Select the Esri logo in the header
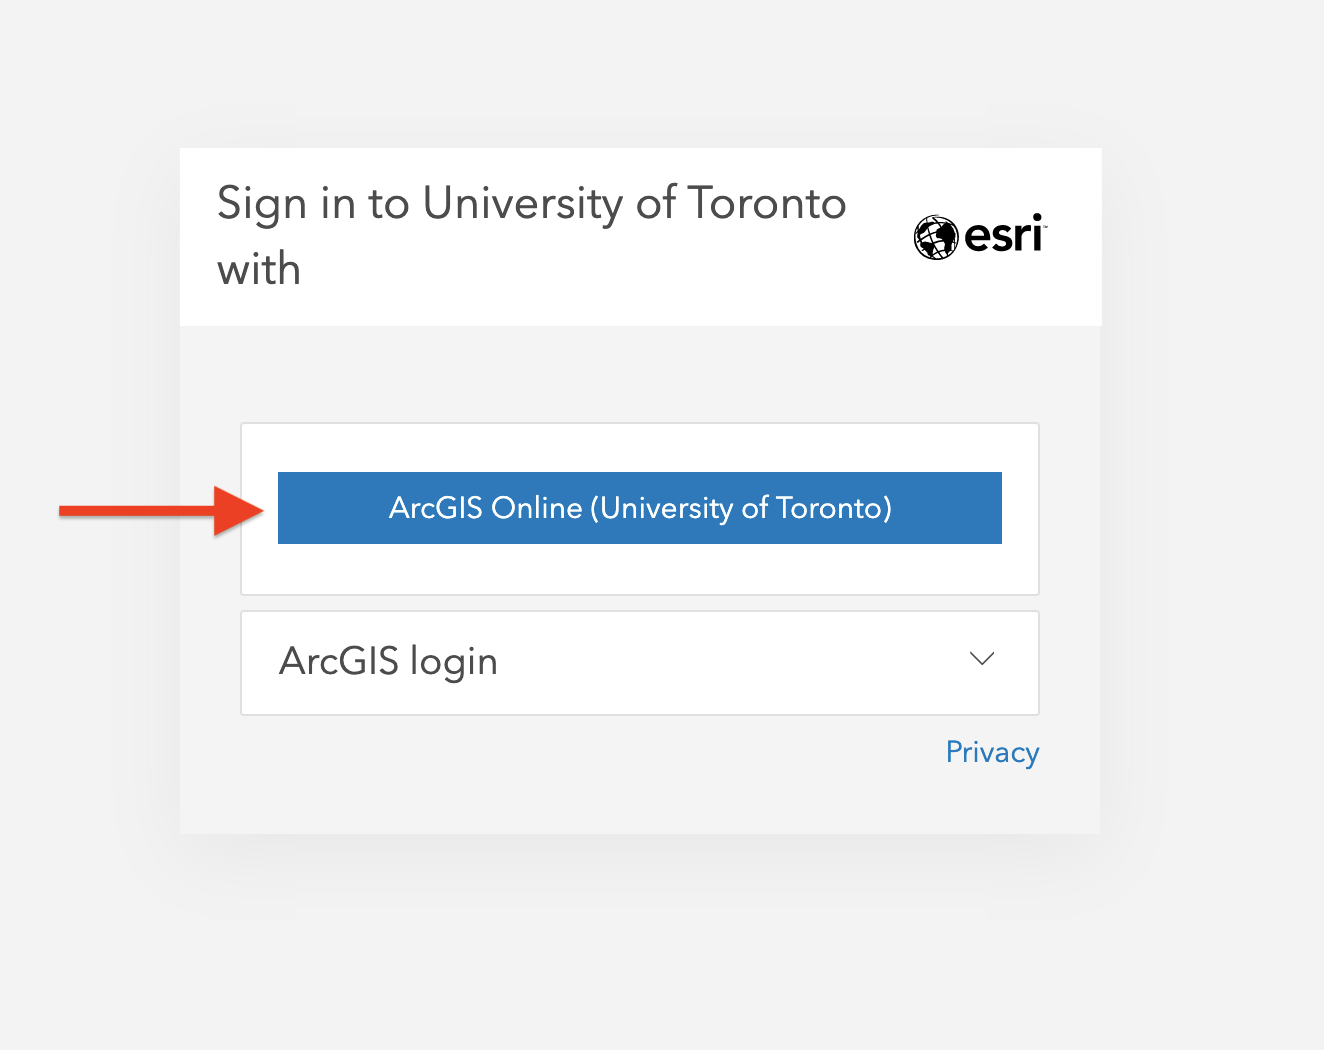Image resolution: width=1324 pixels, height=1050 pixels. coord(978,237)
